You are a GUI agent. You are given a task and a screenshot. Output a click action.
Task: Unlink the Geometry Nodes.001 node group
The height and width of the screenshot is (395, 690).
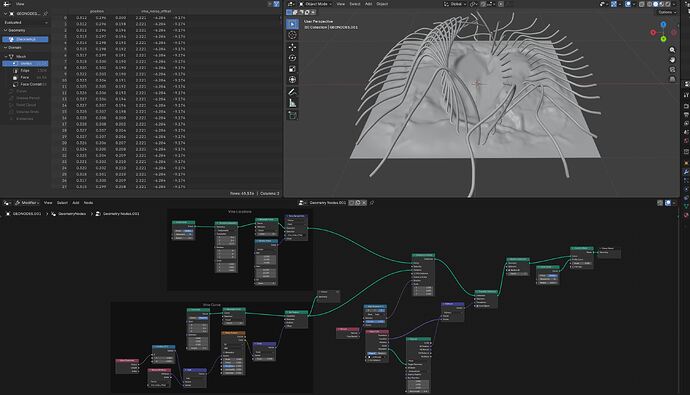(x=364, y=203)
